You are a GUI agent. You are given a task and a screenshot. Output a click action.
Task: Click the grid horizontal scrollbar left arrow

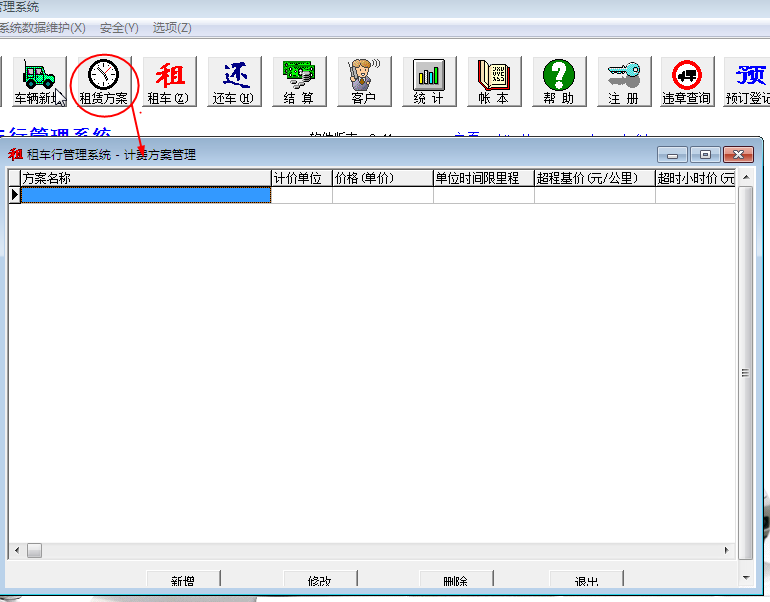coord(17,550)
